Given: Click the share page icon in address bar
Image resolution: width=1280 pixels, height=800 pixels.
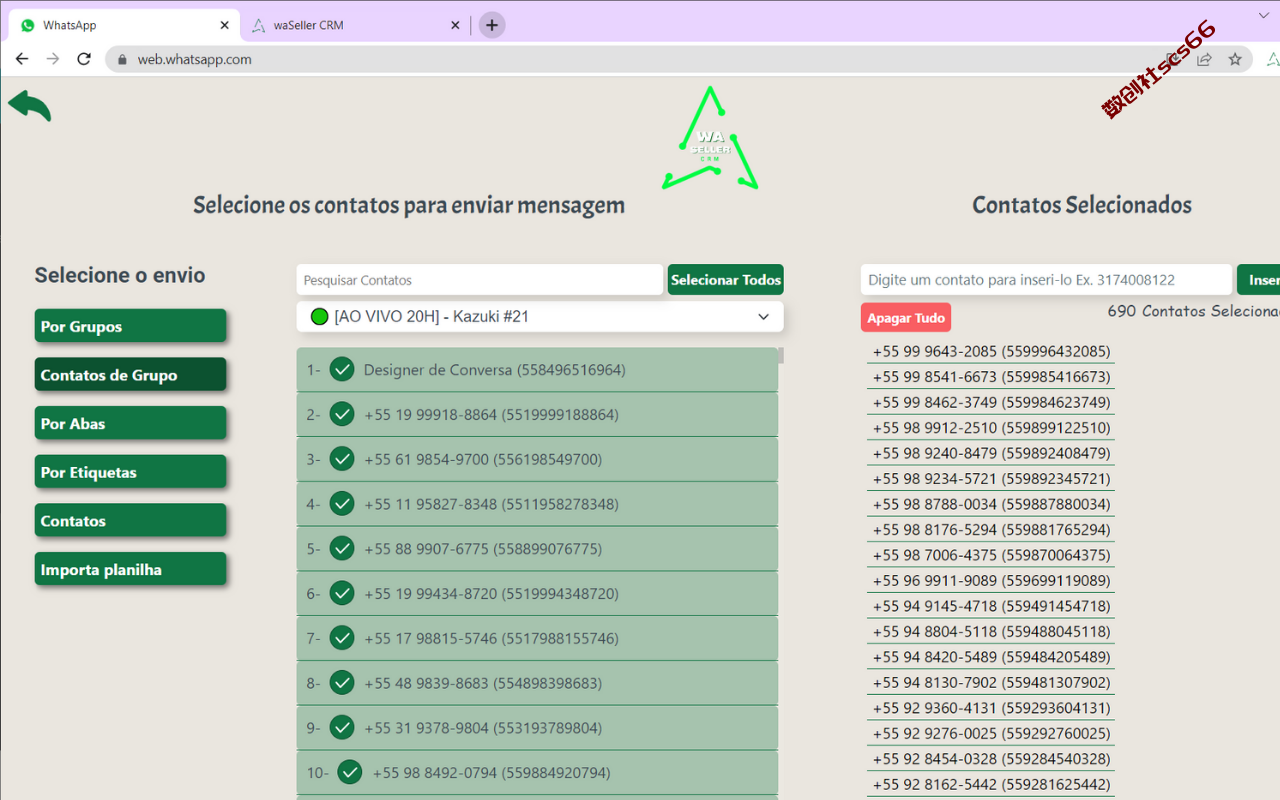Looking at the screenshot, I should tap(1204, 59).
